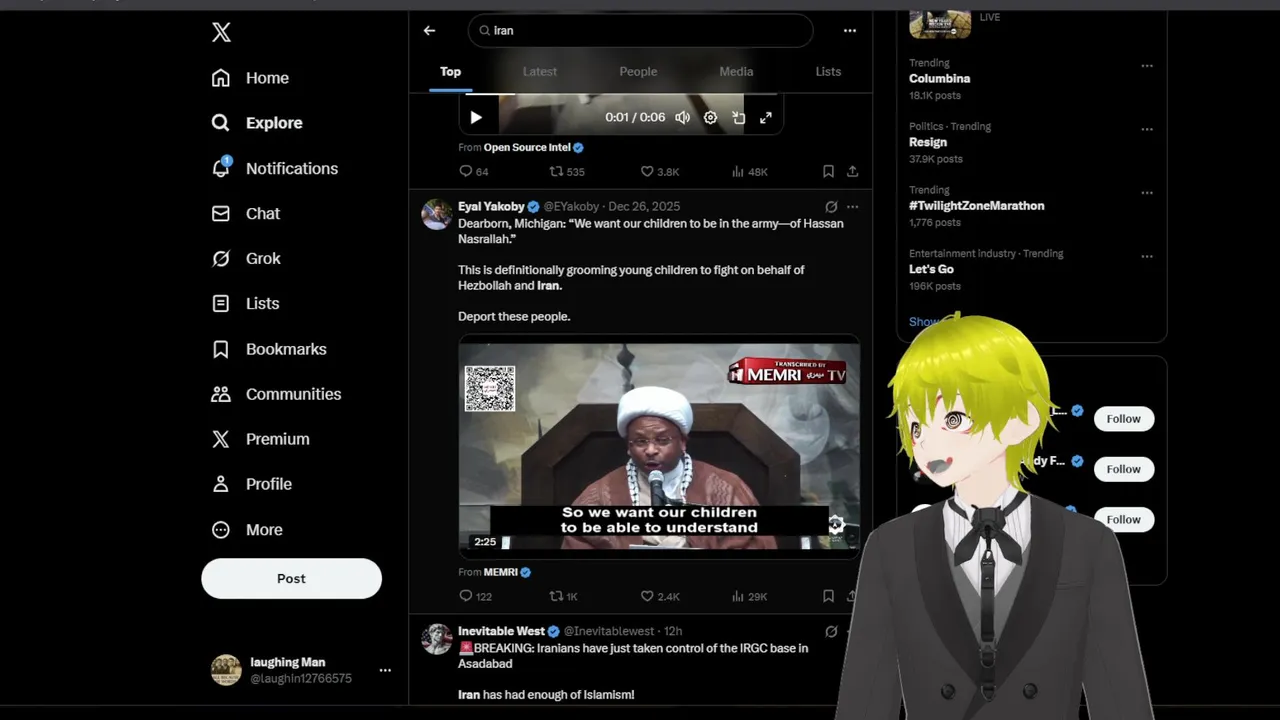Click Grok icon on Inevitable West post
The image size is (1280, 720).
[830, 632]
